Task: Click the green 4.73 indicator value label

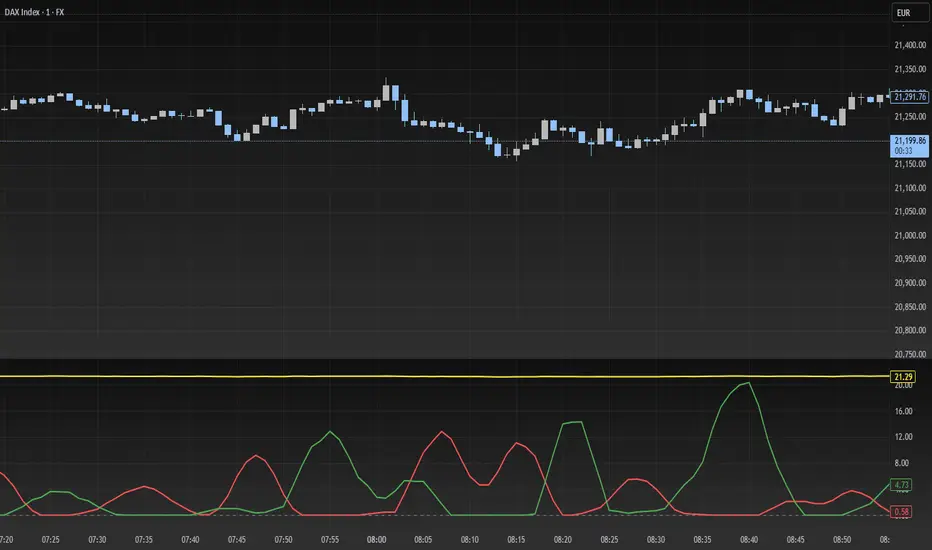Action: [903, 485]
